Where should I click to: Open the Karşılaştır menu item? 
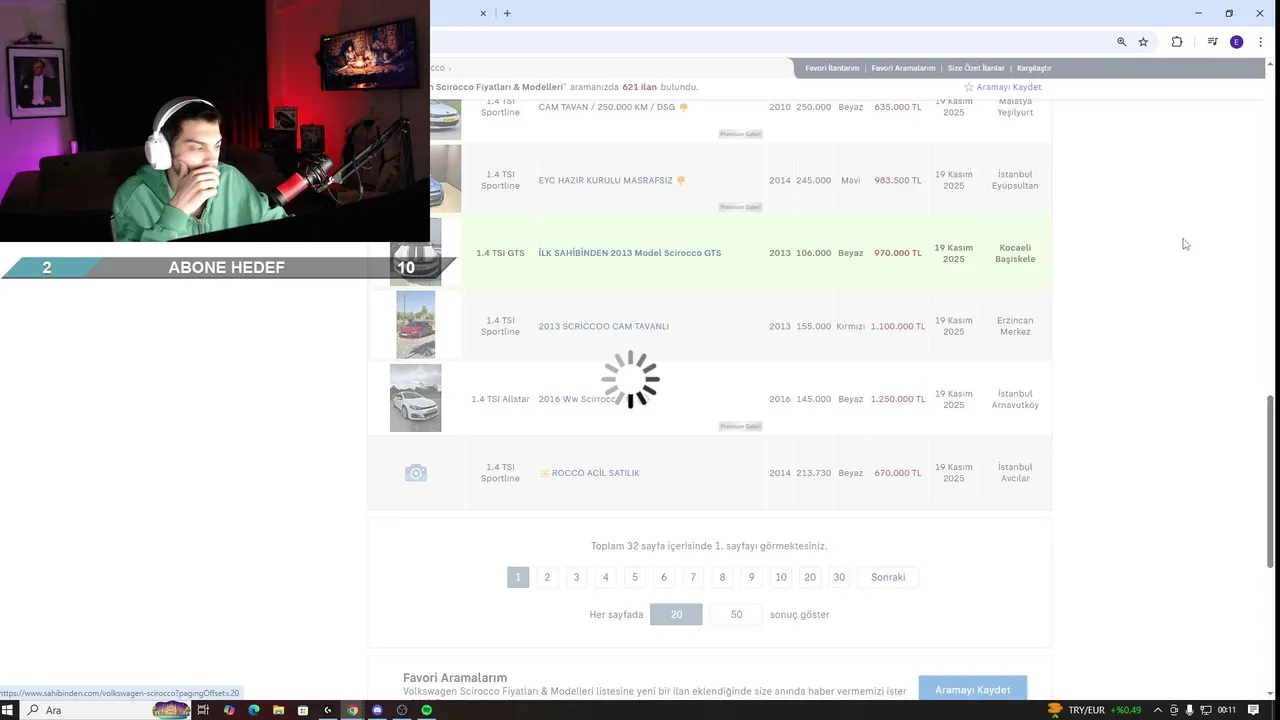click(1034, 68)
